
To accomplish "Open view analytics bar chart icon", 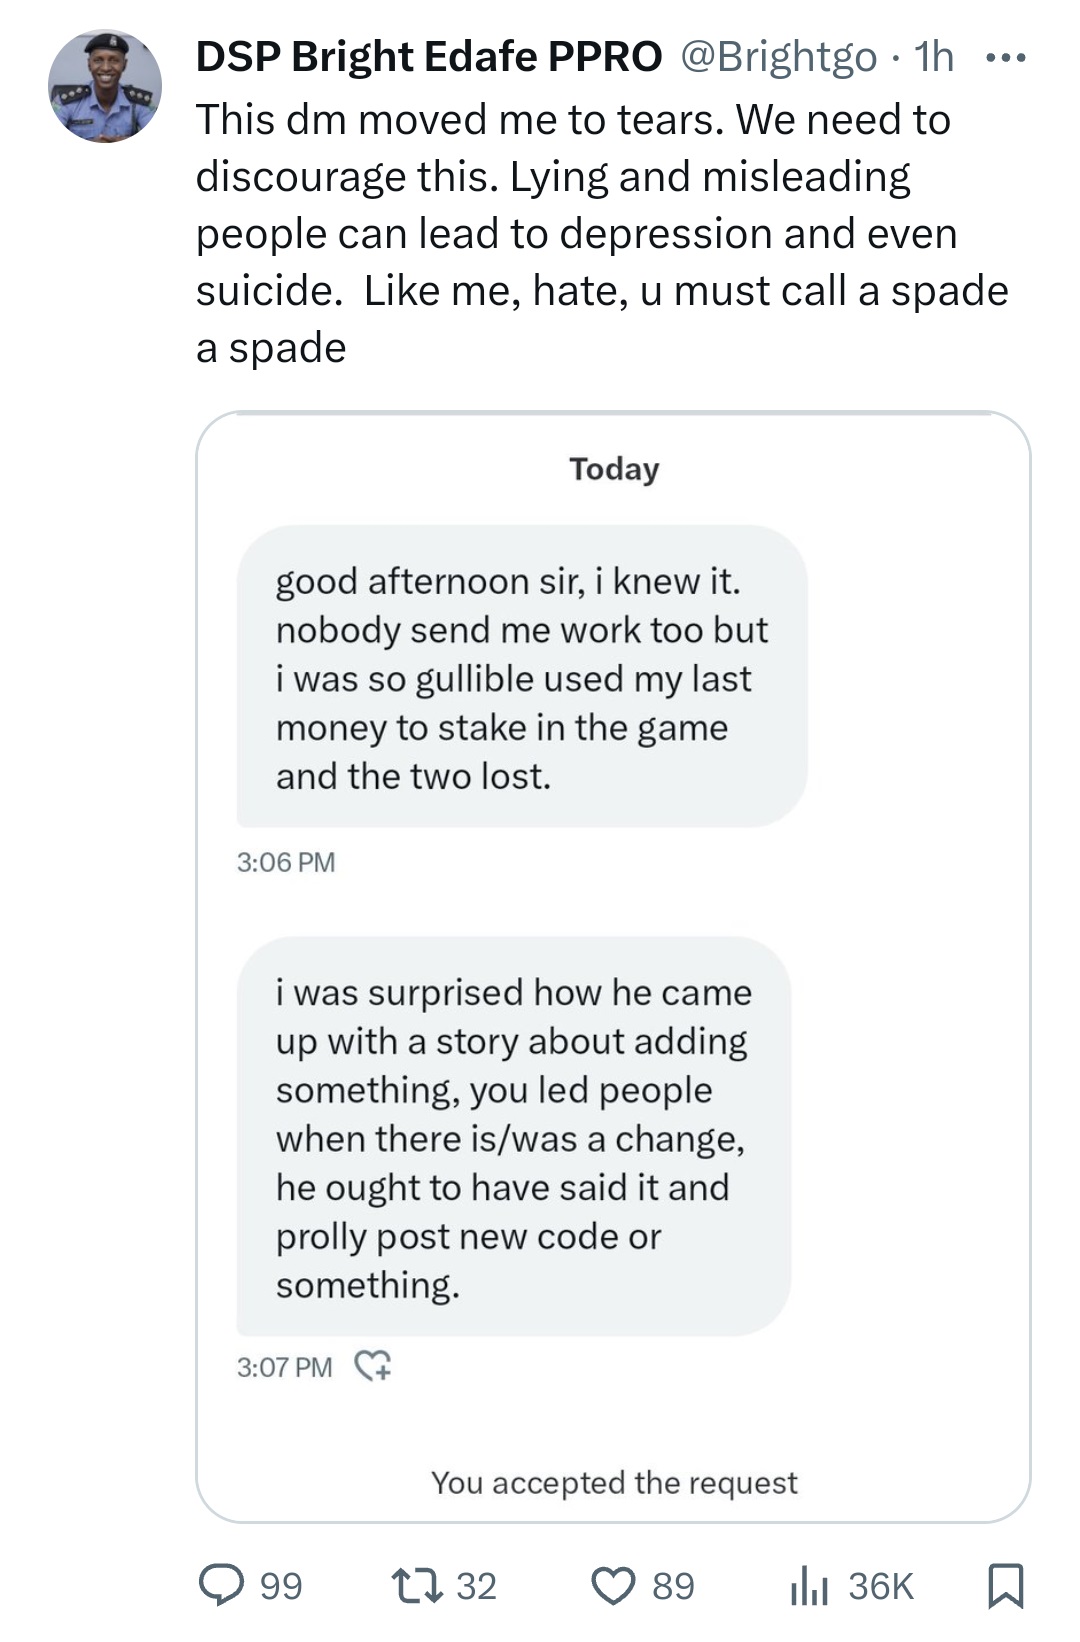I will pyautogui.click(x=809, y=1586).
